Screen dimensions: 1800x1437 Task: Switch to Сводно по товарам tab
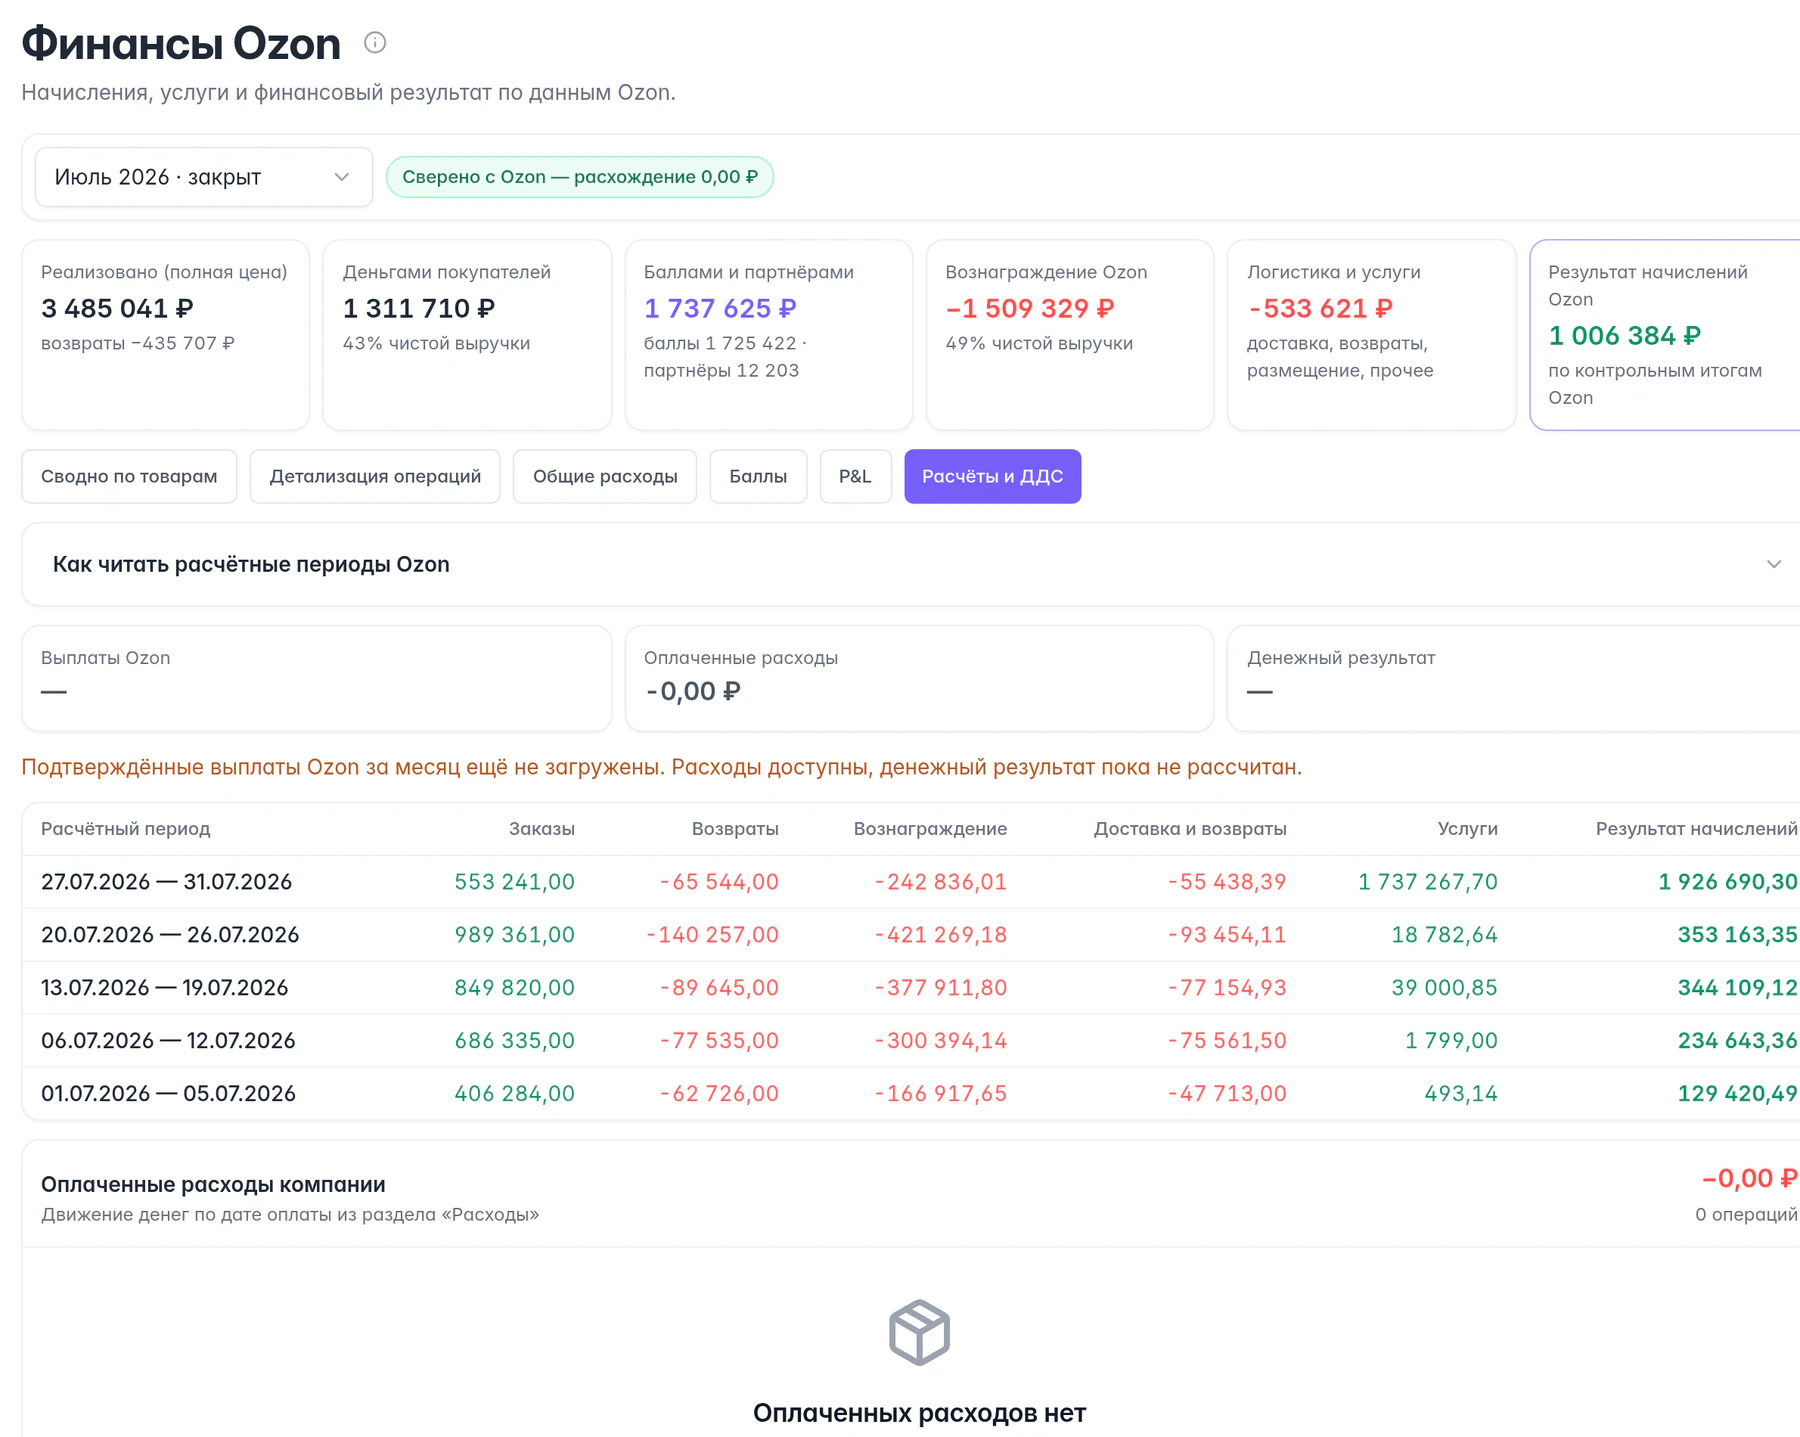(129, 476)
